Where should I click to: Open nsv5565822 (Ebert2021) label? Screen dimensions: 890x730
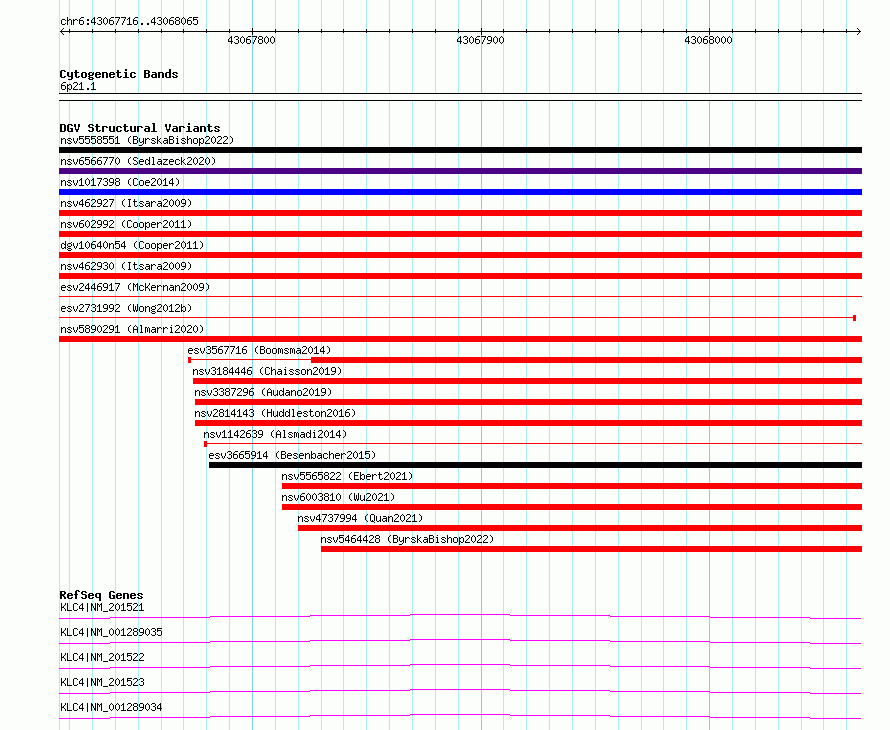[347, 476]
